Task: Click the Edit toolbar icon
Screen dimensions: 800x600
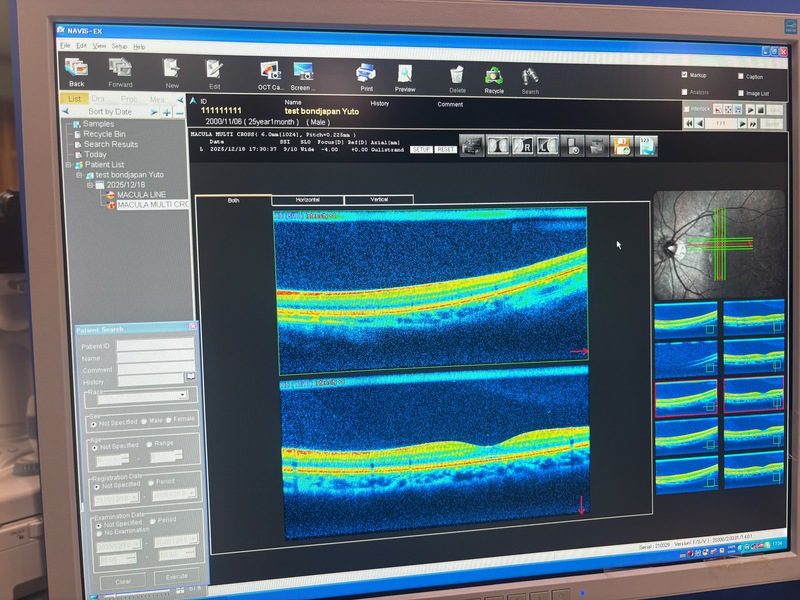Action: click(214, 70)
